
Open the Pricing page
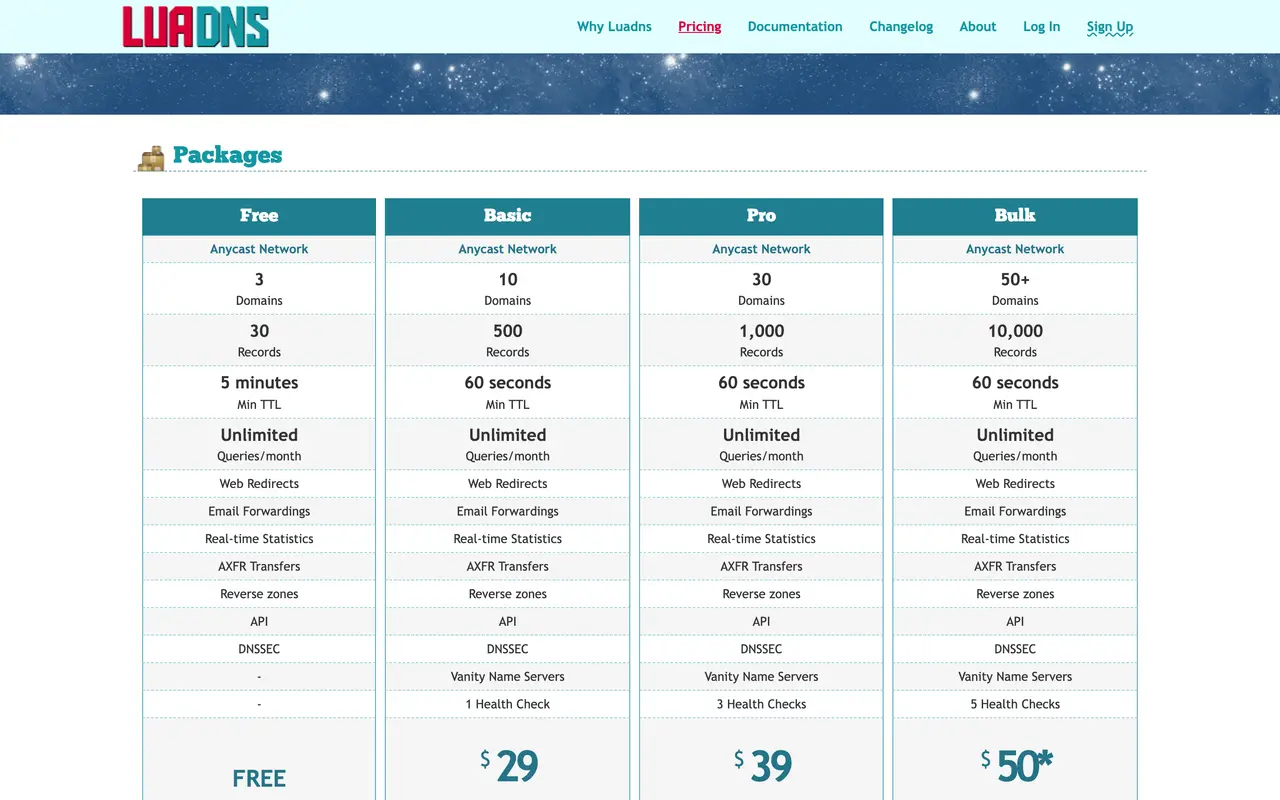[x=700, y=27]
